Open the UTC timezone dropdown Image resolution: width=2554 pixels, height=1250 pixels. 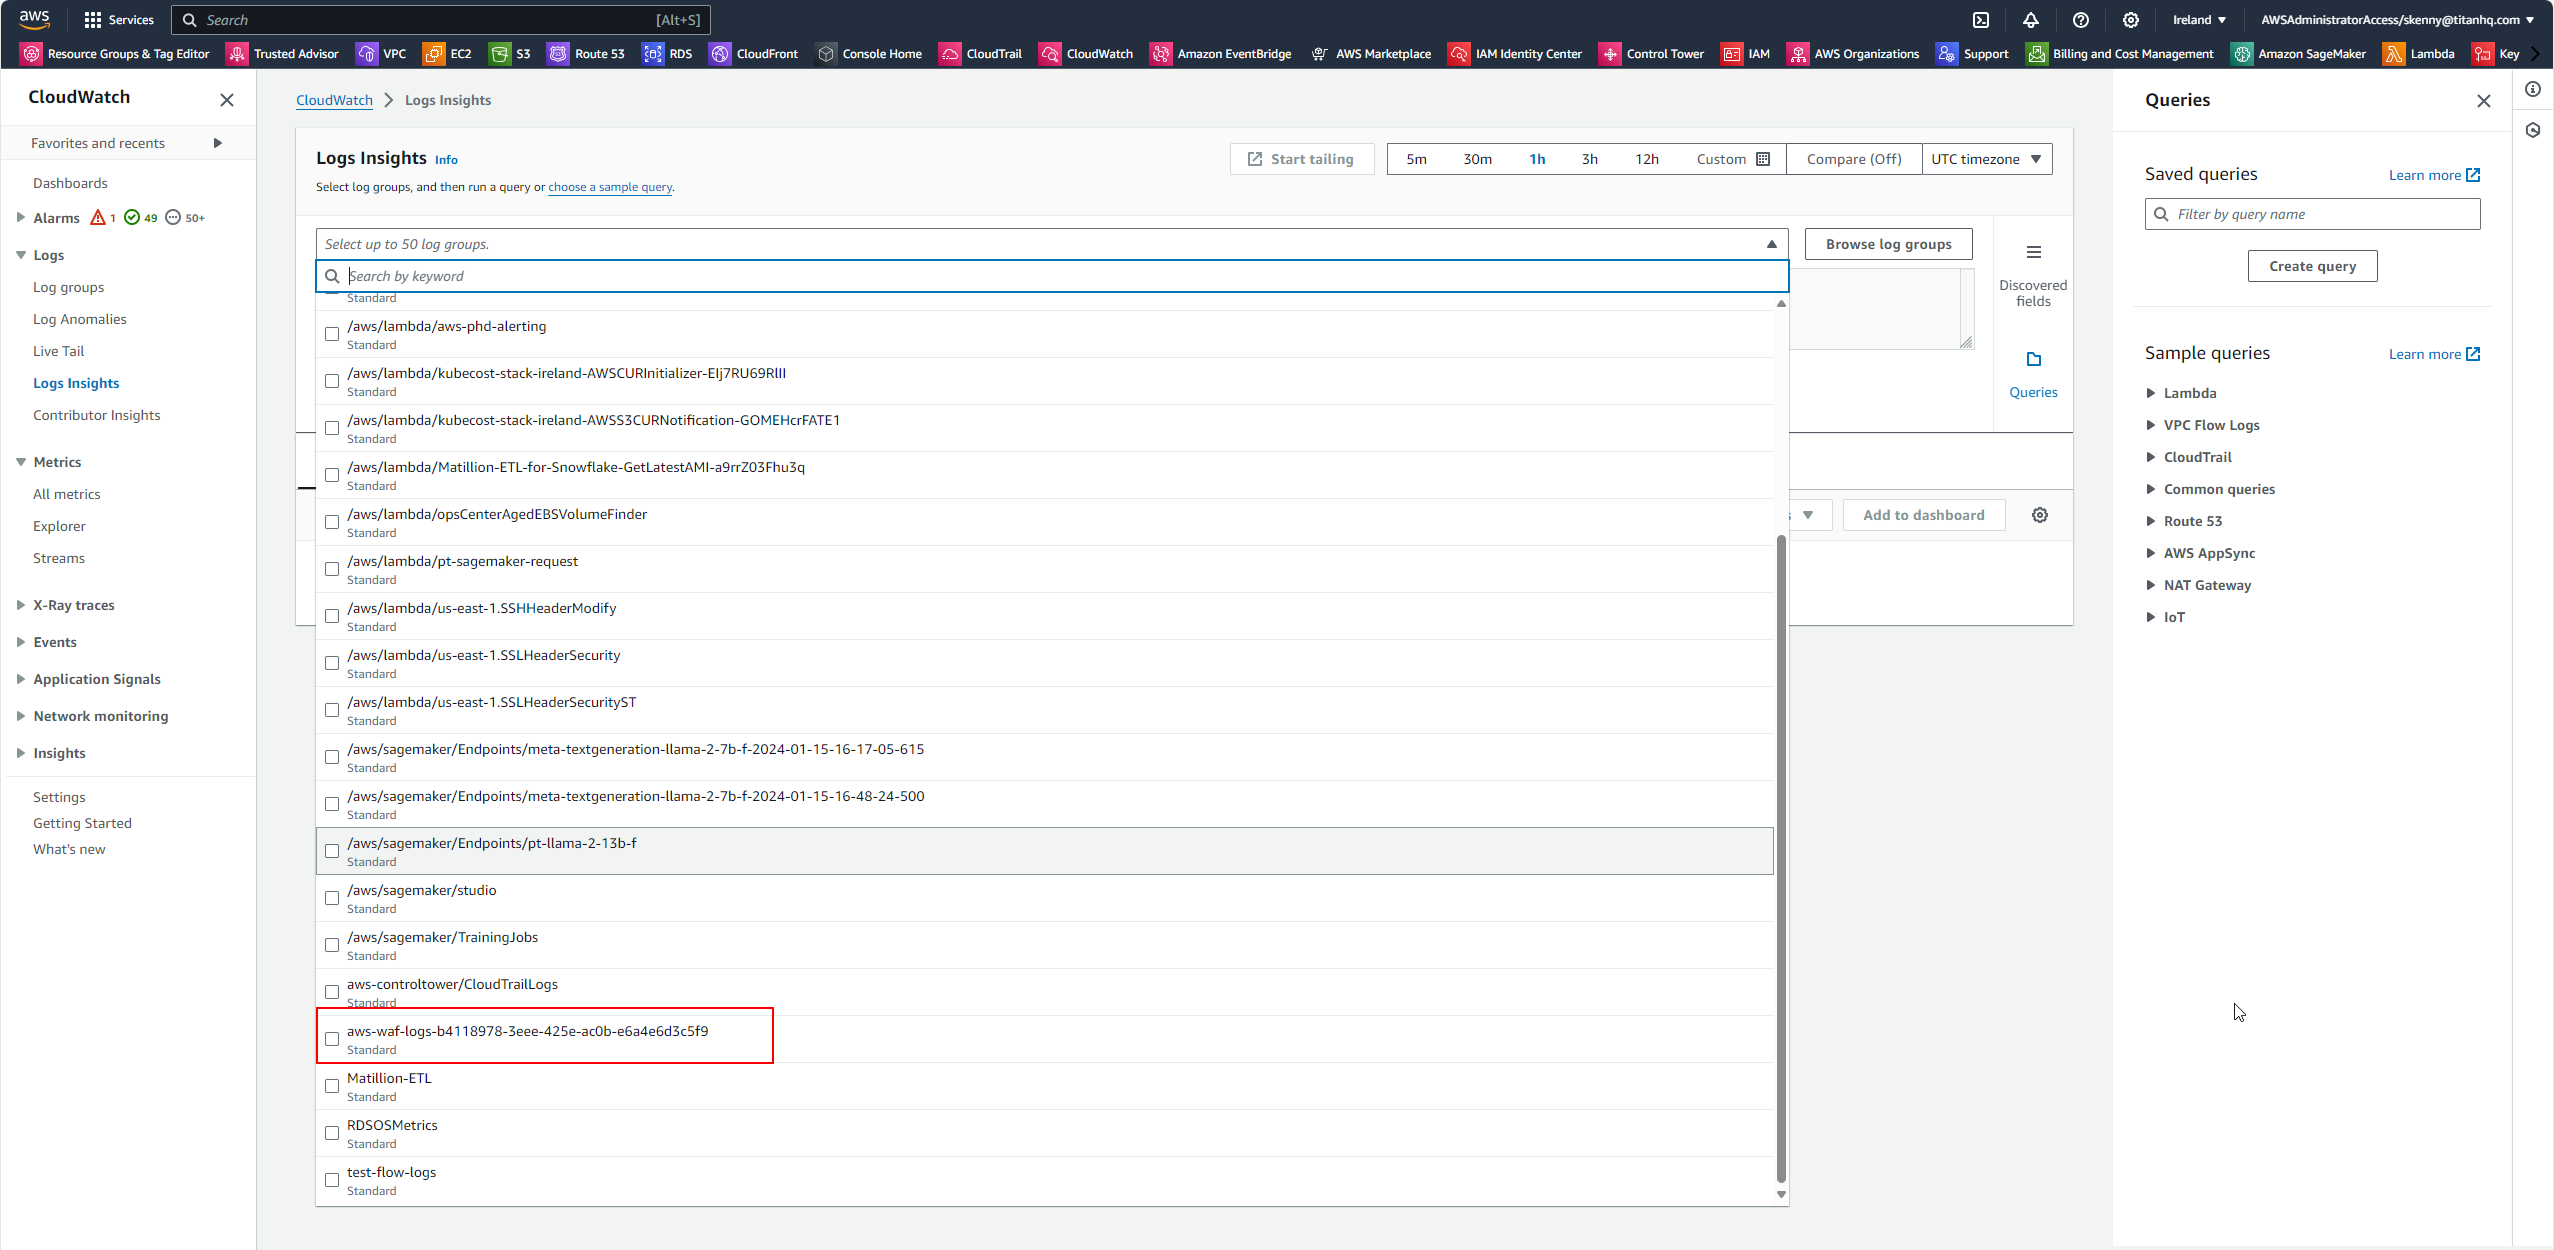tap(1986, 159)
